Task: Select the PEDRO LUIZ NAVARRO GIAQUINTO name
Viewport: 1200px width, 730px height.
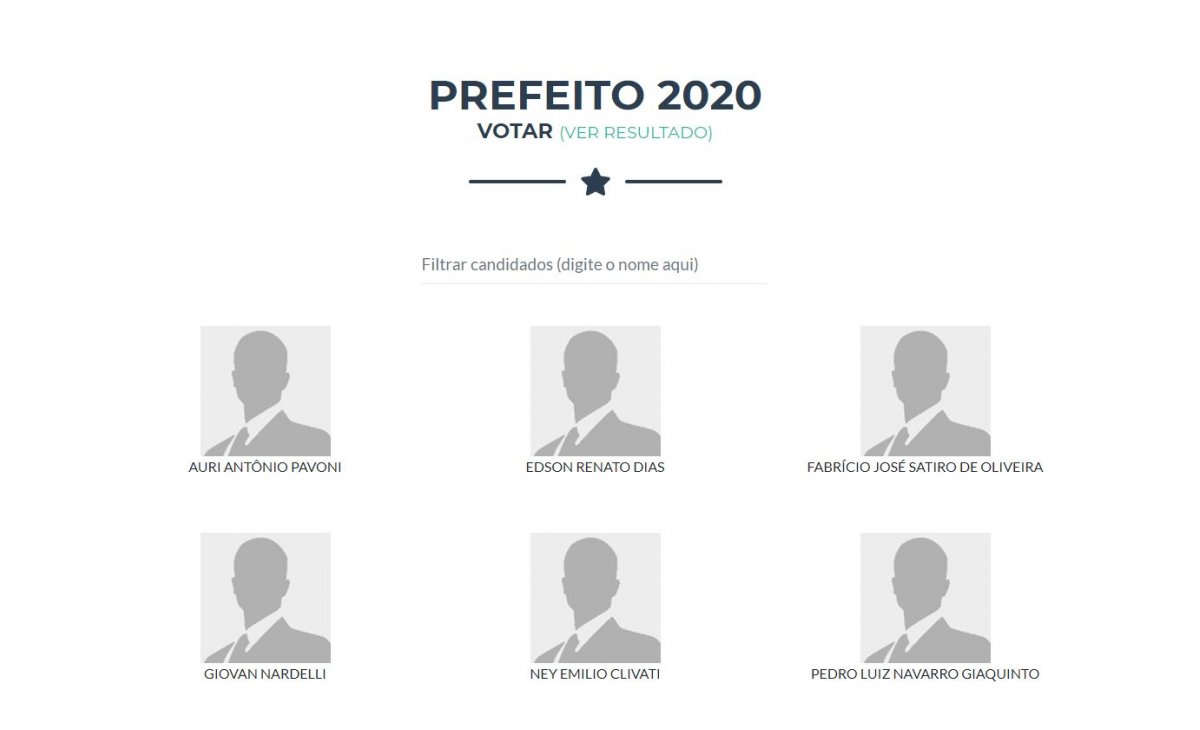Action: tap(925, 674)
